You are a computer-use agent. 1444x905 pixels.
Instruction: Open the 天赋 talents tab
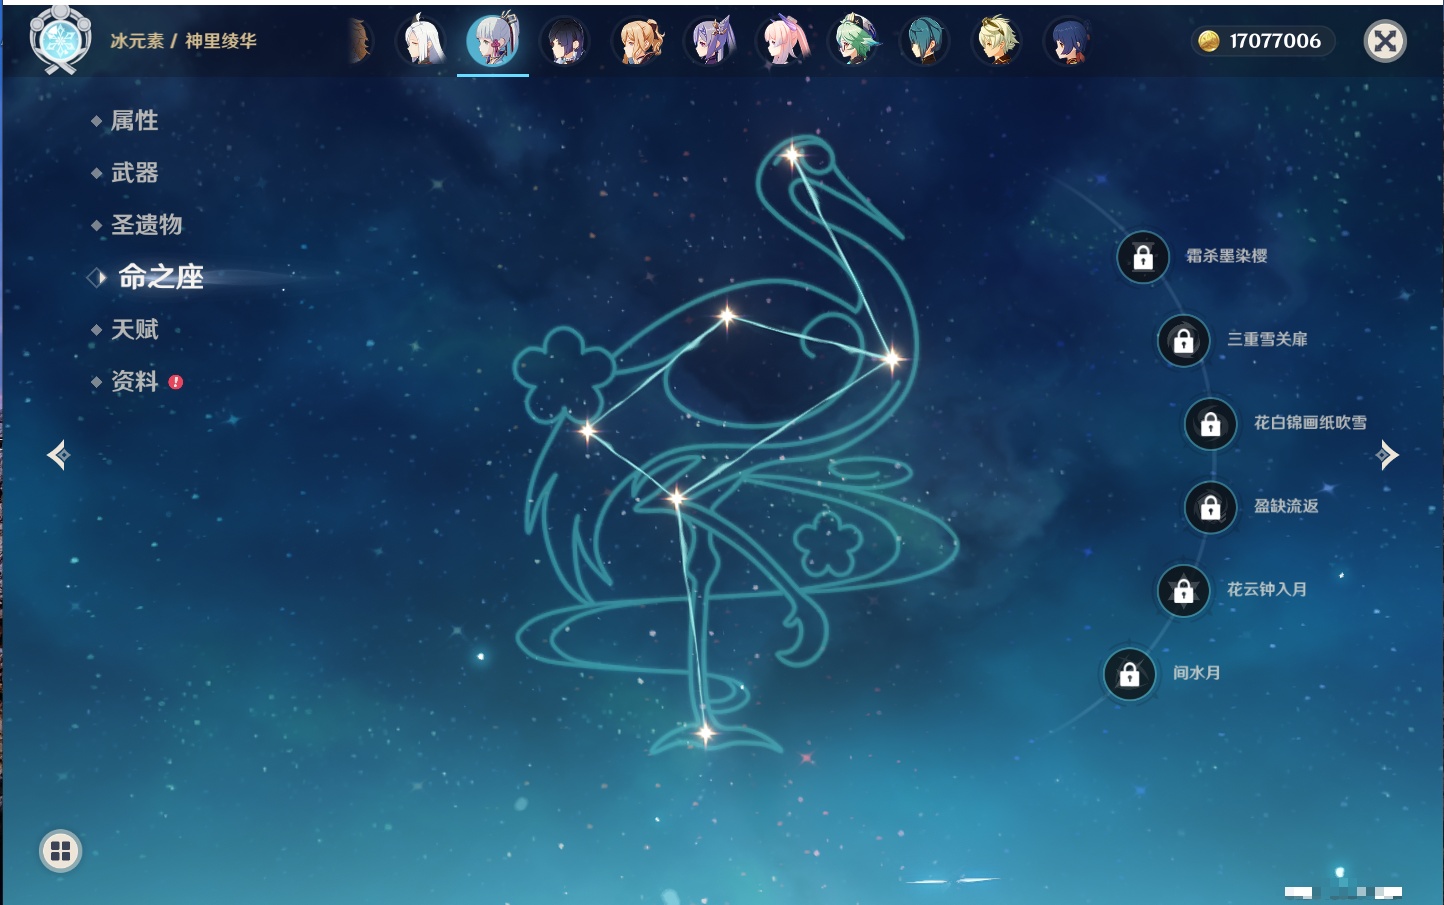pos(134,329)
